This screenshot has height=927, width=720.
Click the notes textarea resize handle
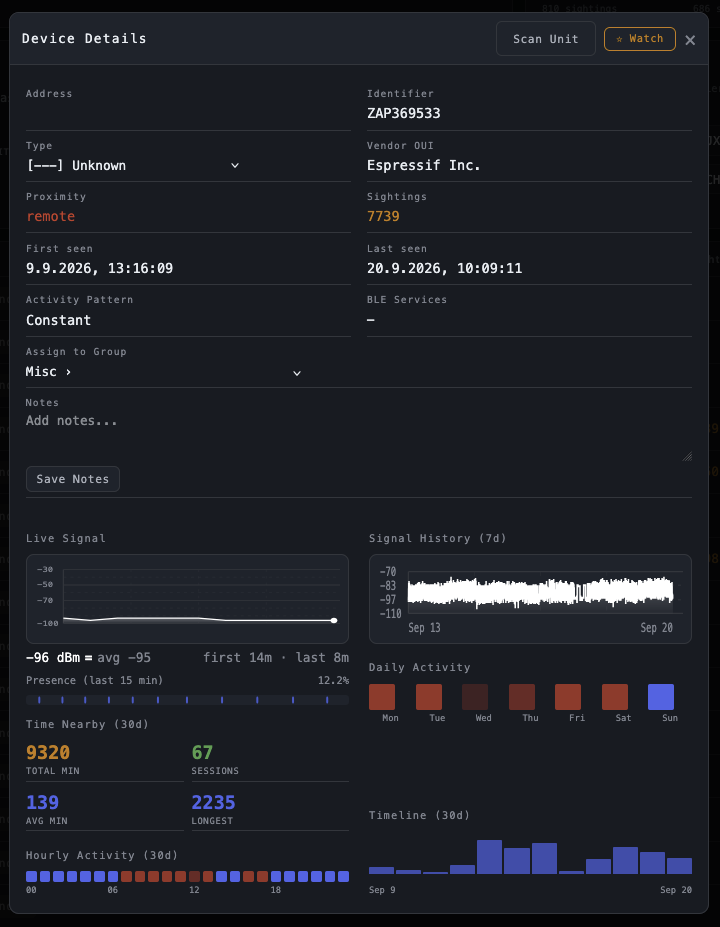click(687, 456)
